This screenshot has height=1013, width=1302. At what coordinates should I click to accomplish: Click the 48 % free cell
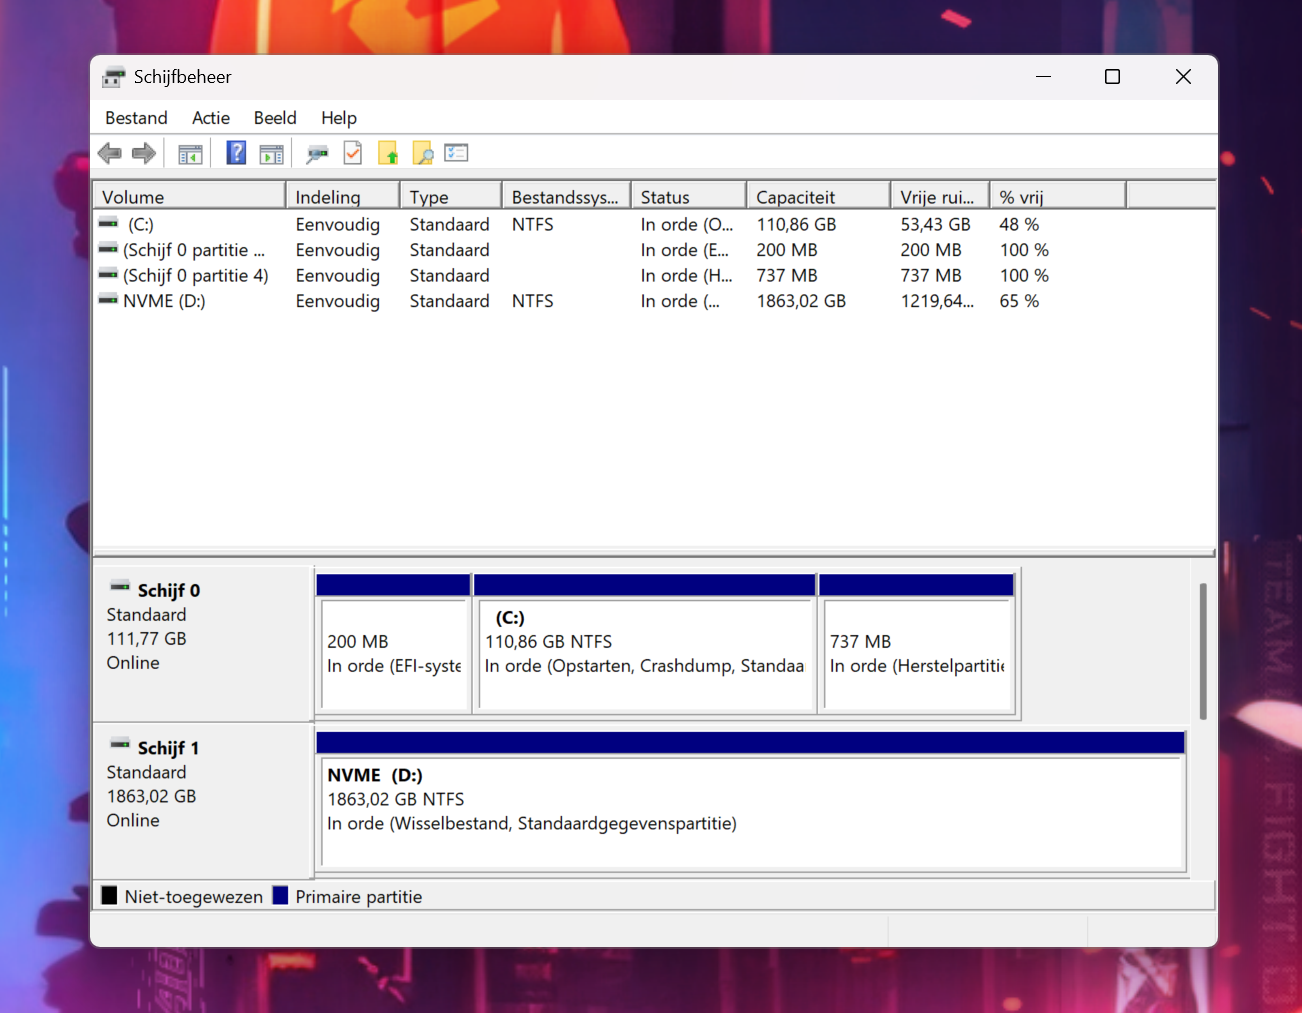(x=1019, y=225)
